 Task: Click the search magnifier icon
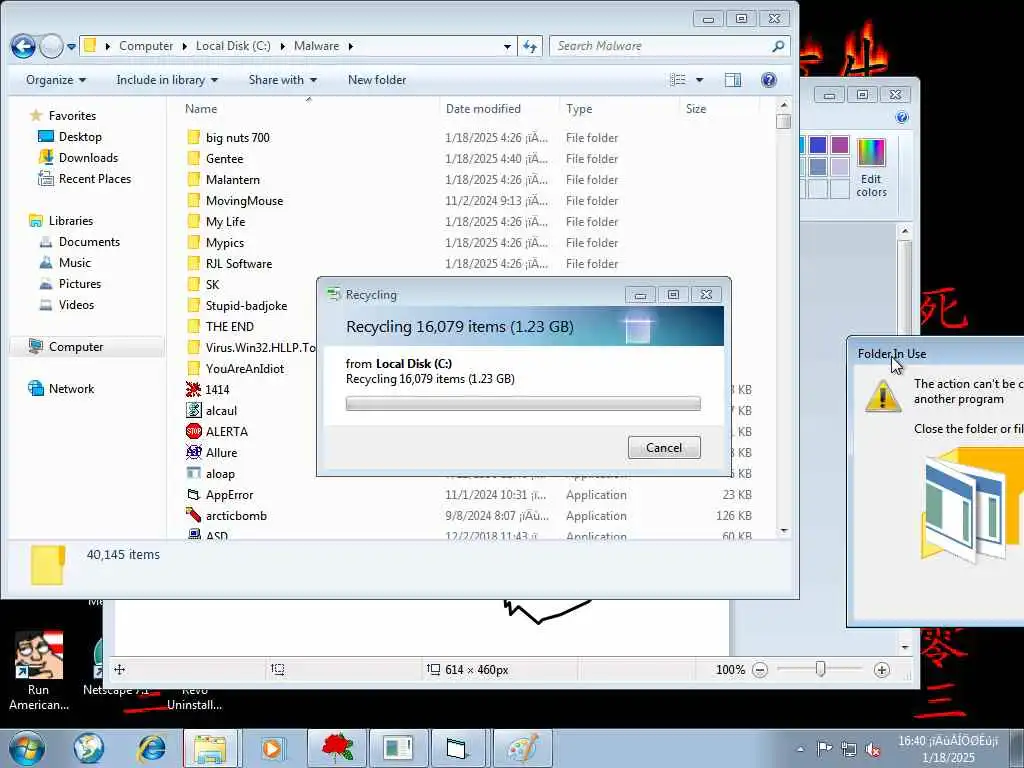[778, 46]
